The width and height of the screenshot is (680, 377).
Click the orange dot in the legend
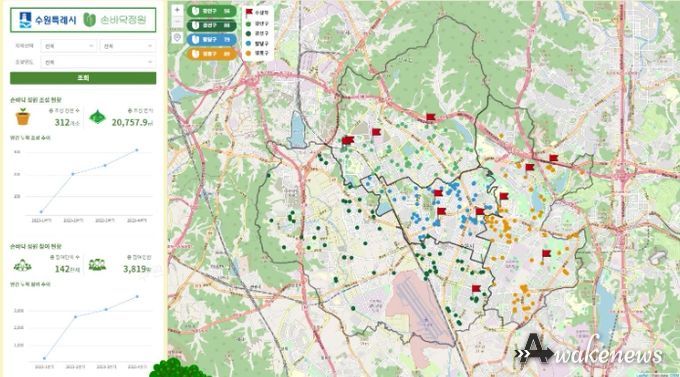(x=248, y=53)
